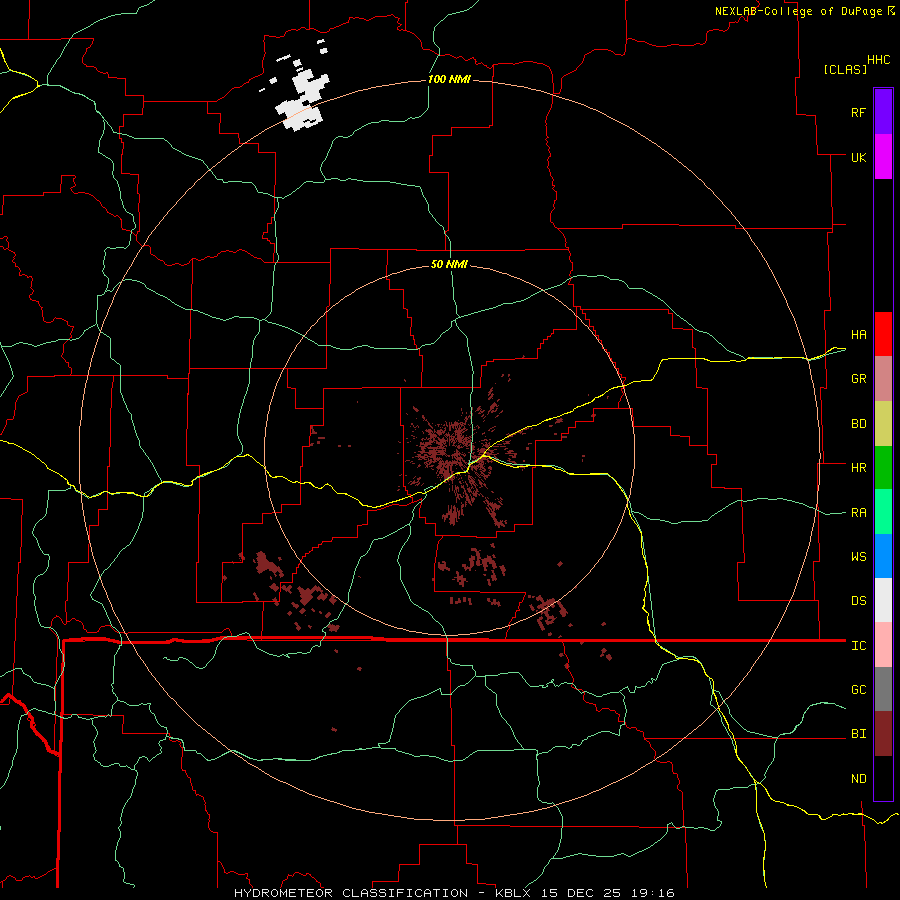Click the 'NEXLAB-College of DuPage' credit text
The width and height of the screenshot is (900, 900).
click(798, 11)
